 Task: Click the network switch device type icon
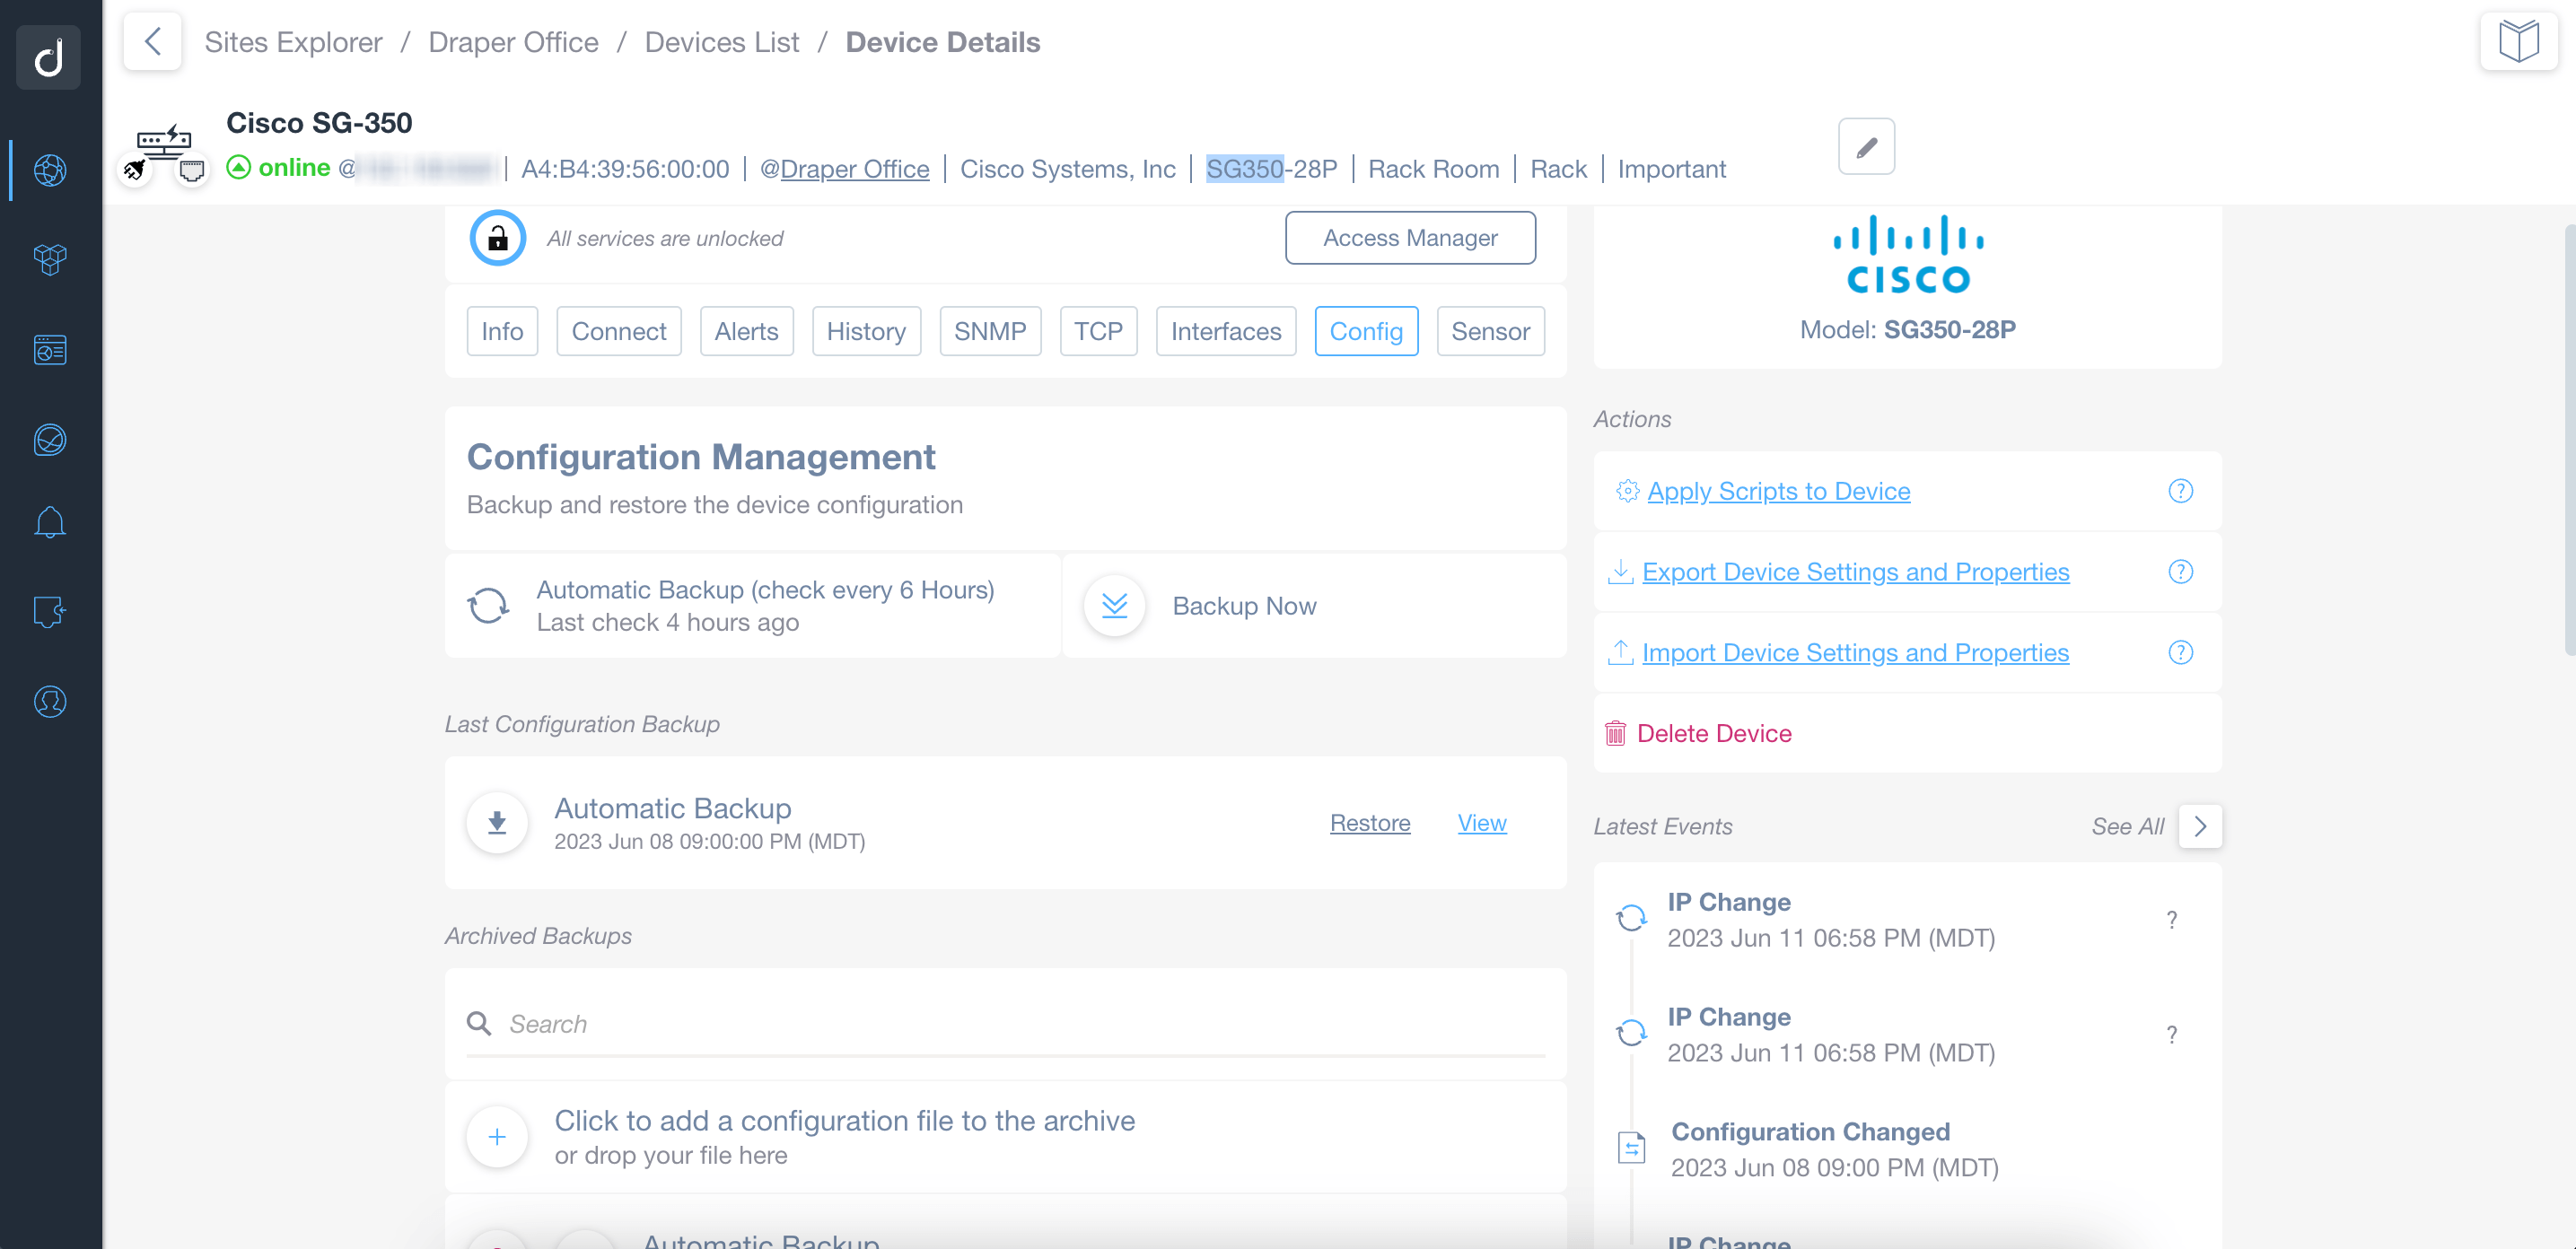164,144
